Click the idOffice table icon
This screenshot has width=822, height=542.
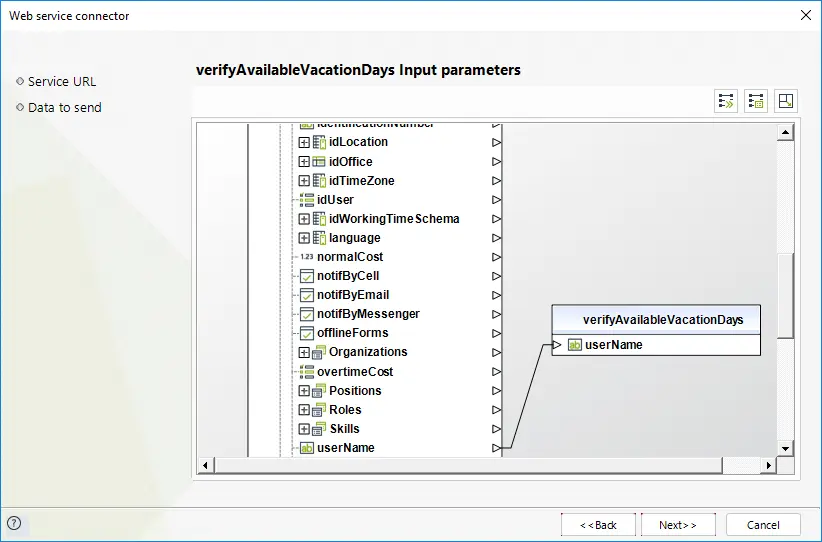[x=319, y=161]
